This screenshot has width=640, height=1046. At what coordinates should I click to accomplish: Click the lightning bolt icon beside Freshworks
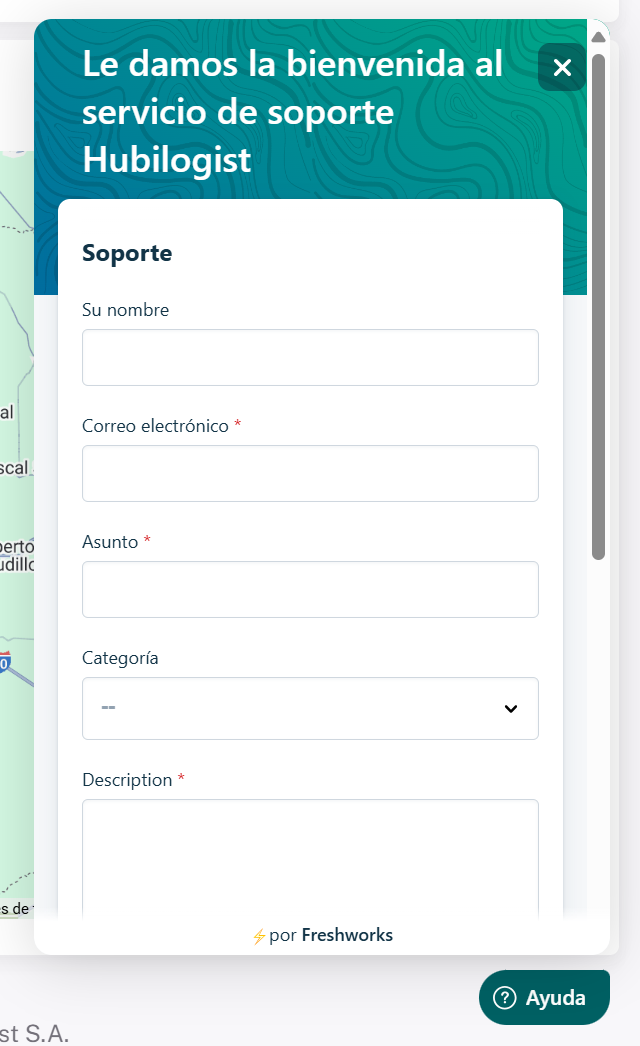(x=259, y=937)
